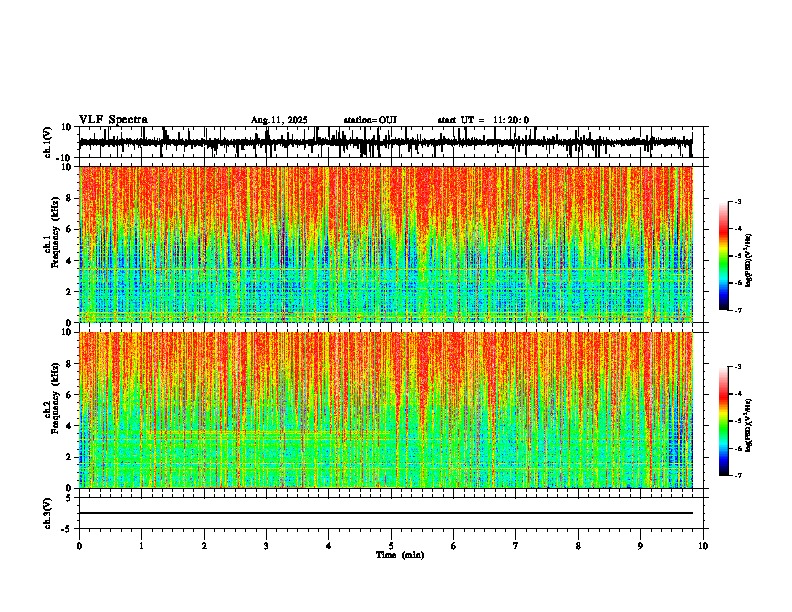
Task: Click the time axis tick label 3
Action: click(266, 546)
